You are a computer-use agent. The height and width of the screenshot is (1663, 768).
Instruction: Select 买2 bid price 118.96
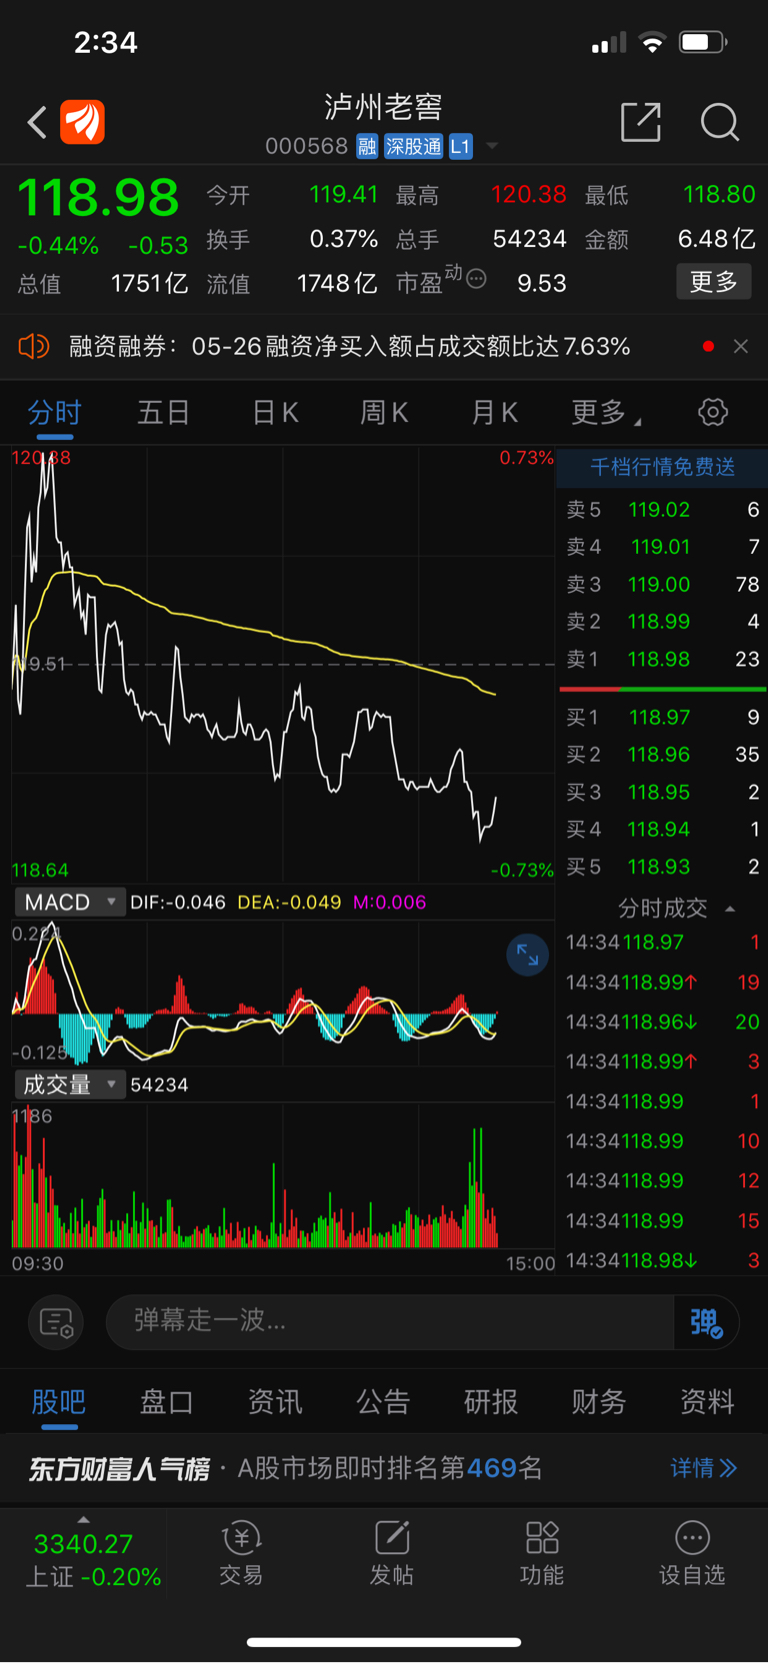[x=662, y=755]
